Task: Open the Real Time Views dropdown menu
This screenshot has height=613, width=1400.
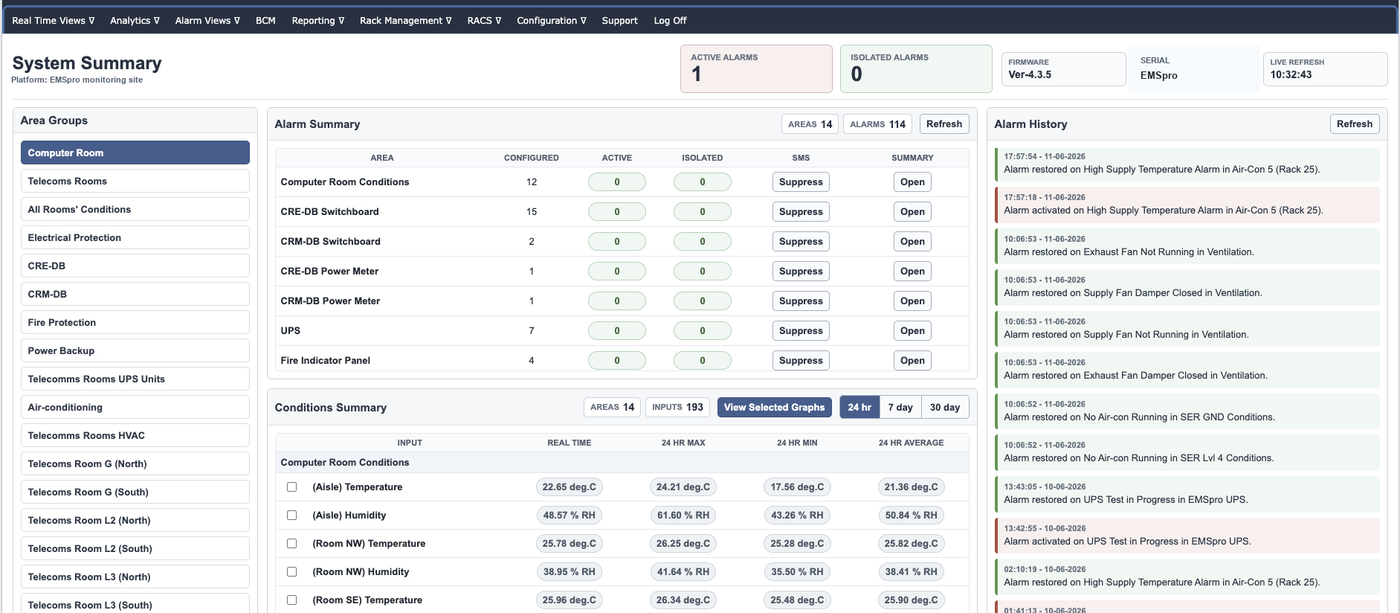Action: click(x=53, y=20)
